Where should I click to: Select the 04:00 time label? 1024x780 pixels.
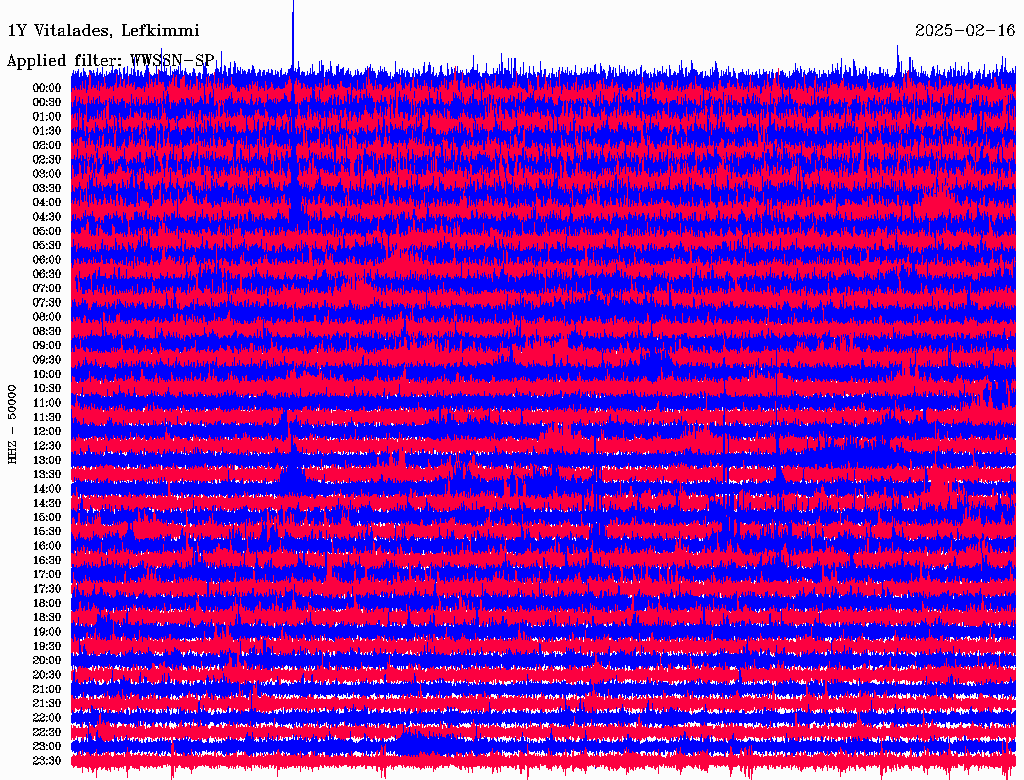(x=47, y=203)
